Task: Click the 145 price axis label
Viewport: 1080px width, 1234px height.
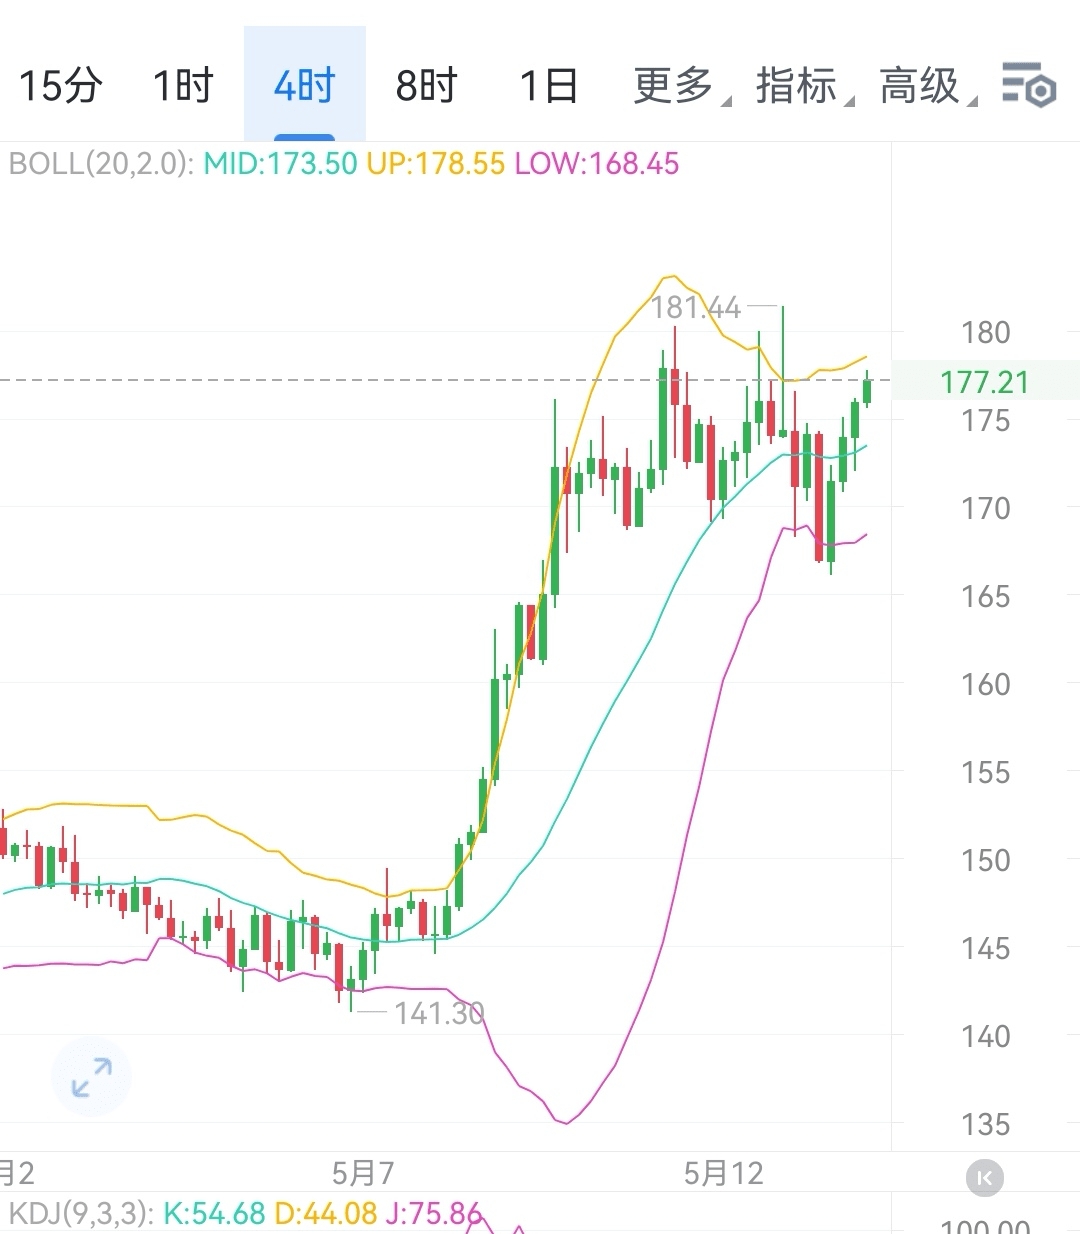Action: [986, 948]
